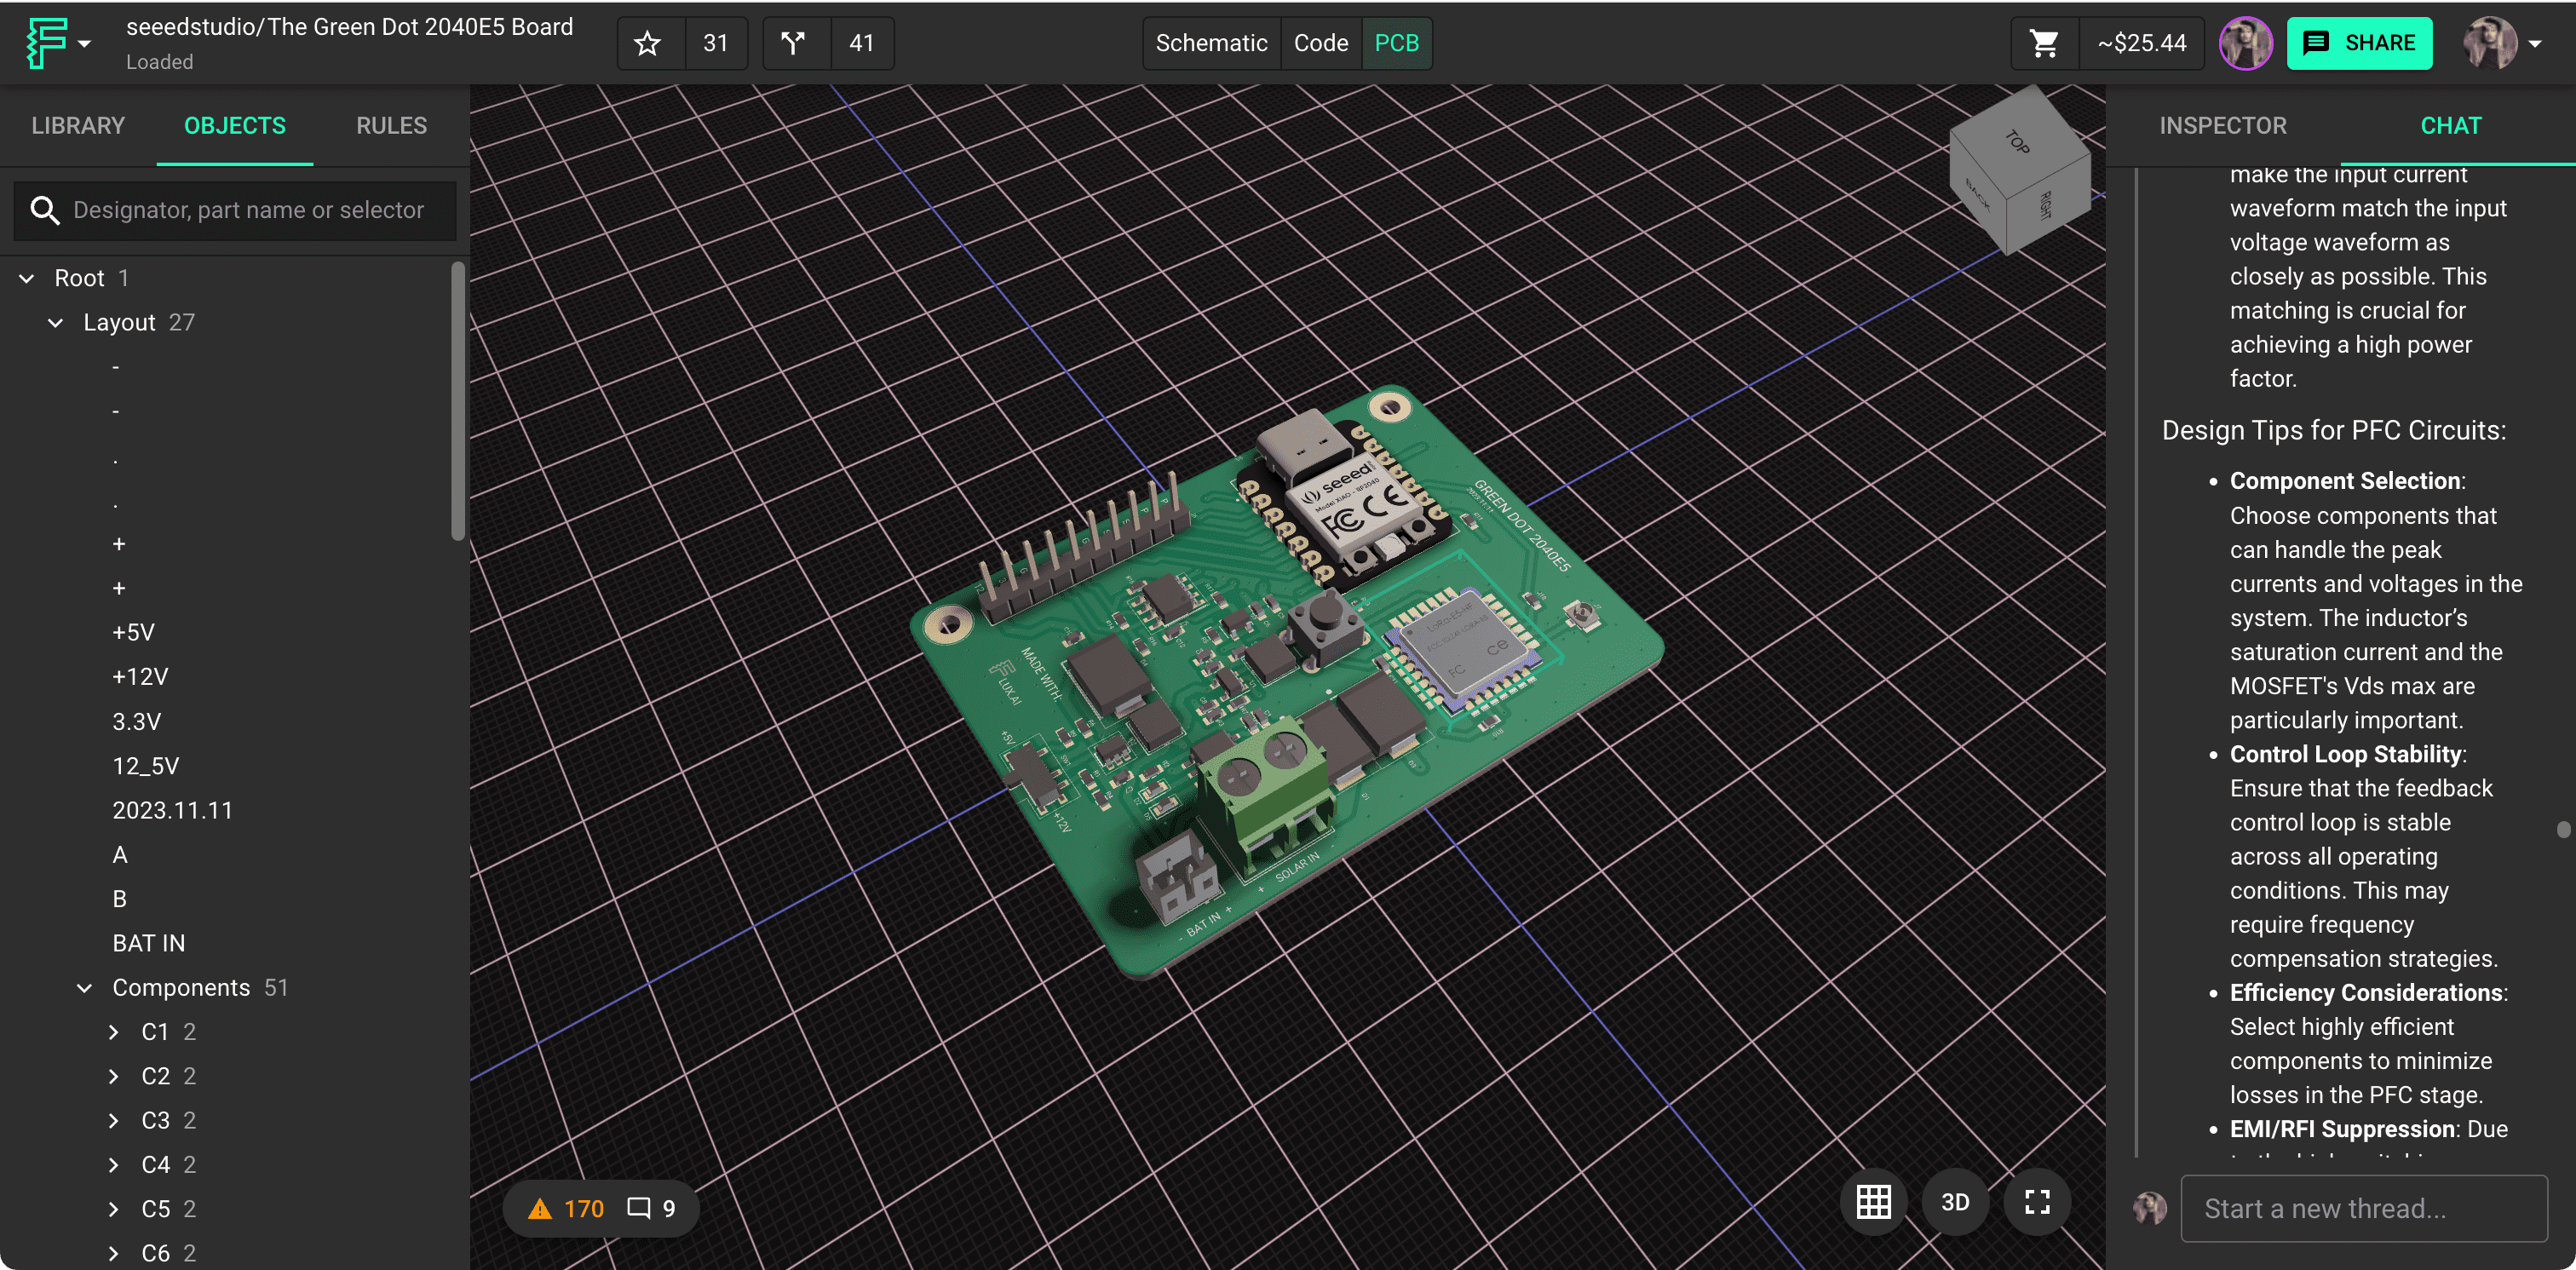Switch to the RULES tab
The width and height of the screenshot is (2576, 1270).
[391, 126]
